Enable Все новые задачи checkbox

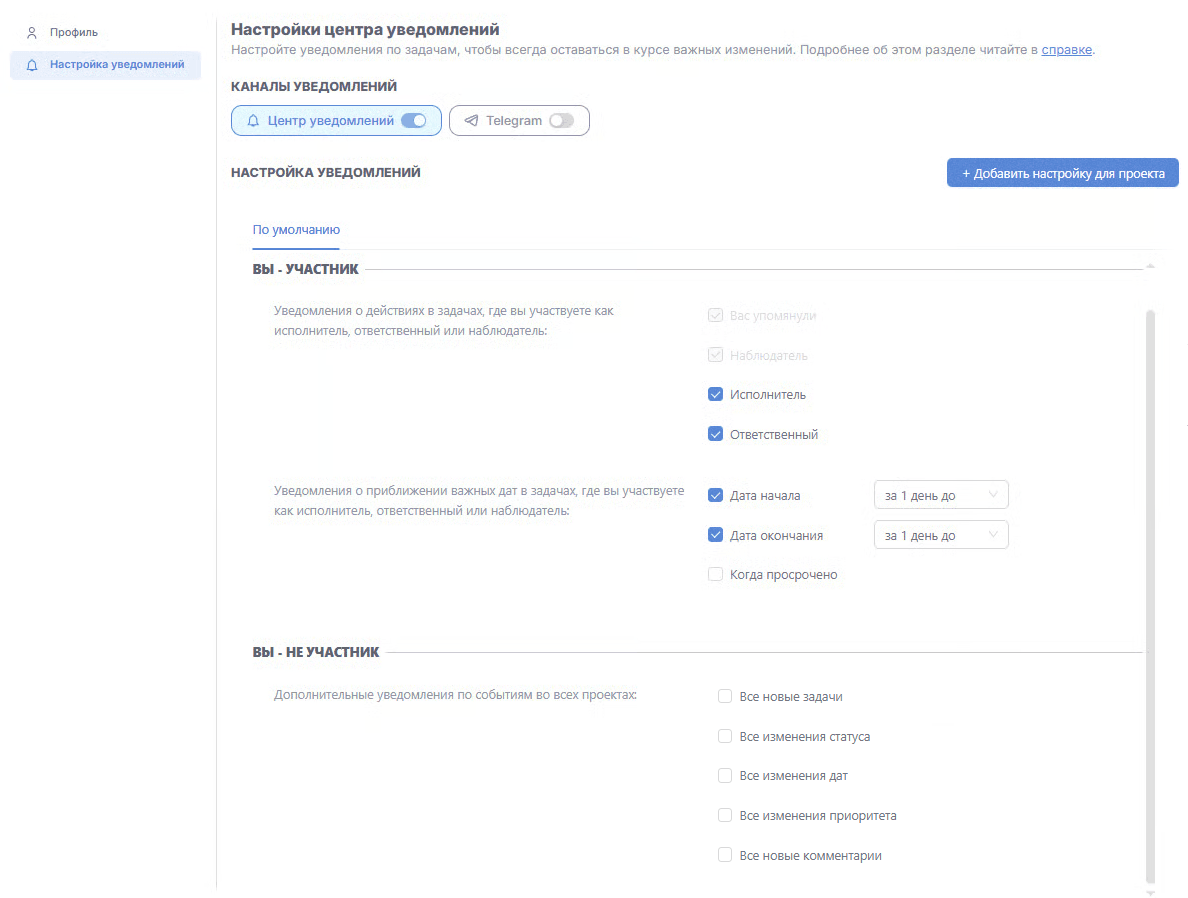(725, 697)
